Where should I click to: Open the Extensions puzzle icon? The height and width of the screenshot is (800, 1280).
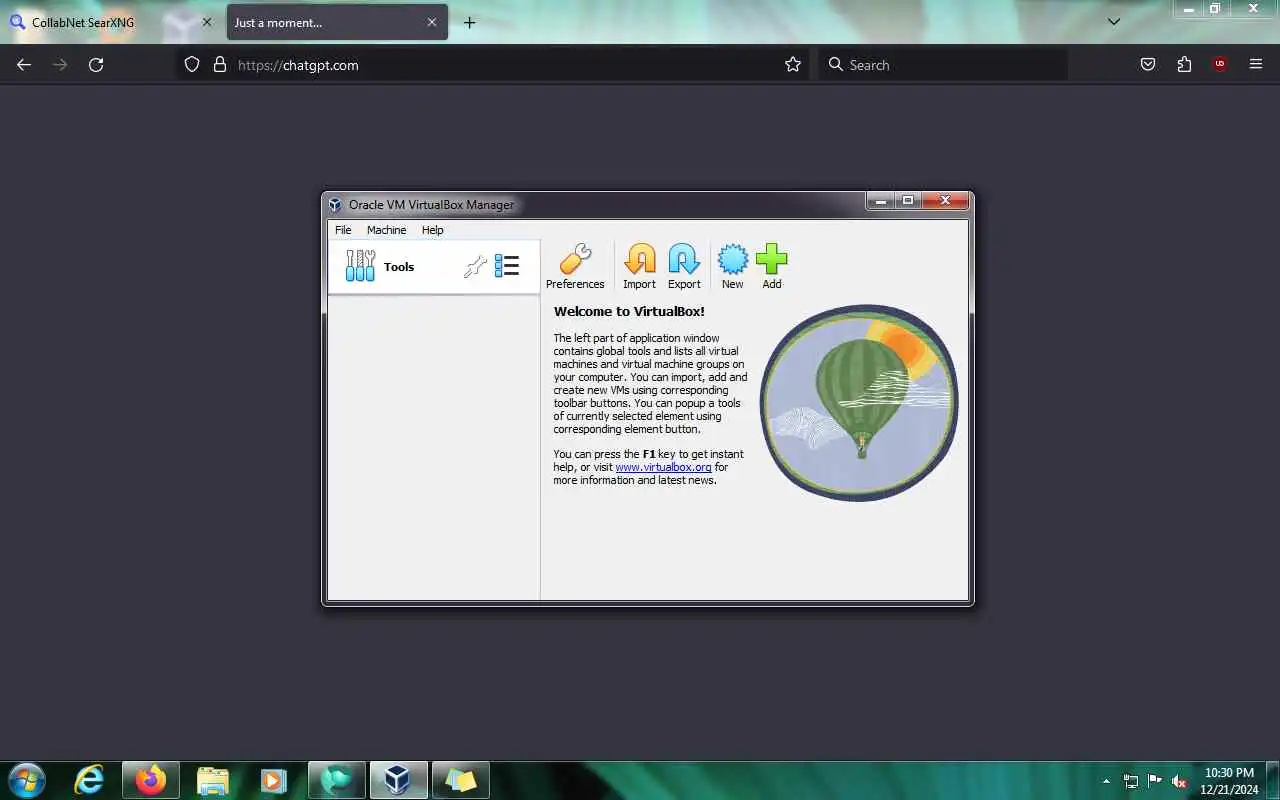1184,64
